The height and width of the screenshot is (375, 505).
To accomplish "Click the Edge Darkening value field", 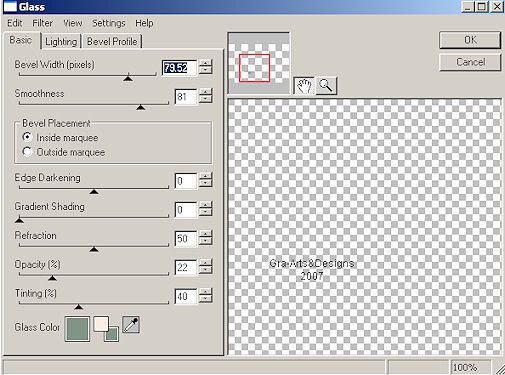I will coord(186,181).
